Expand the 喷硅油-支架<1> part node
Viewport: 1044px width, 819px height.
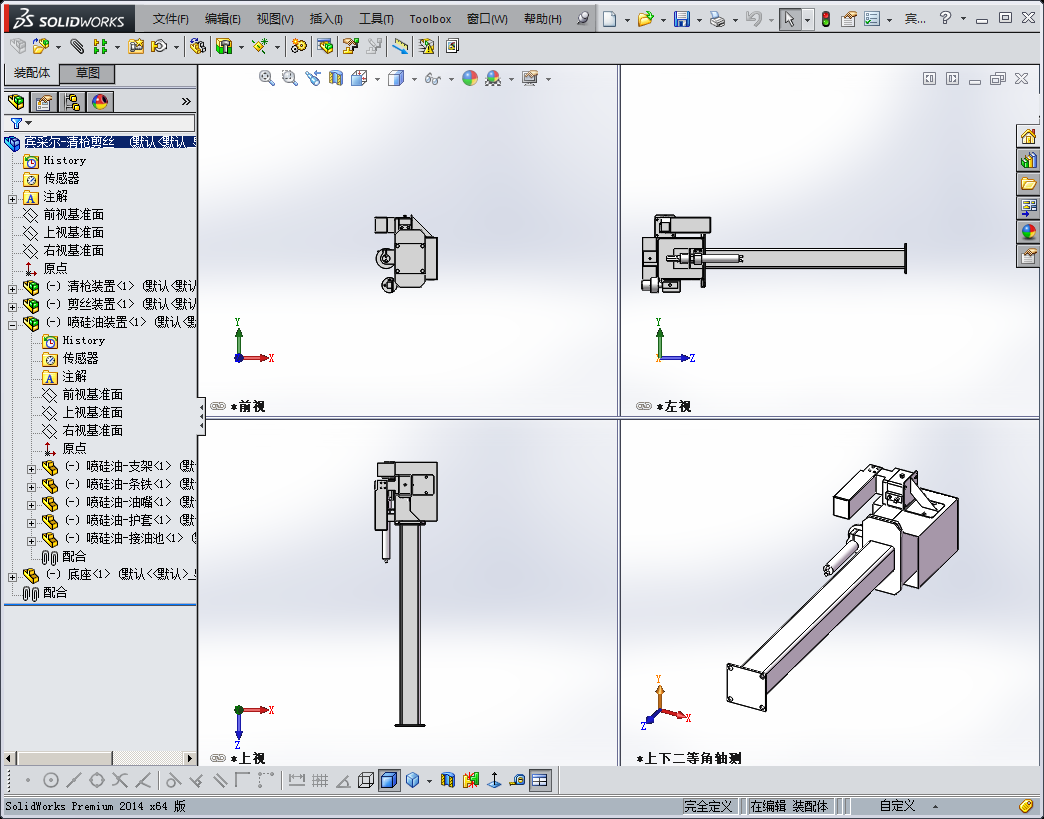coord(31,469)
